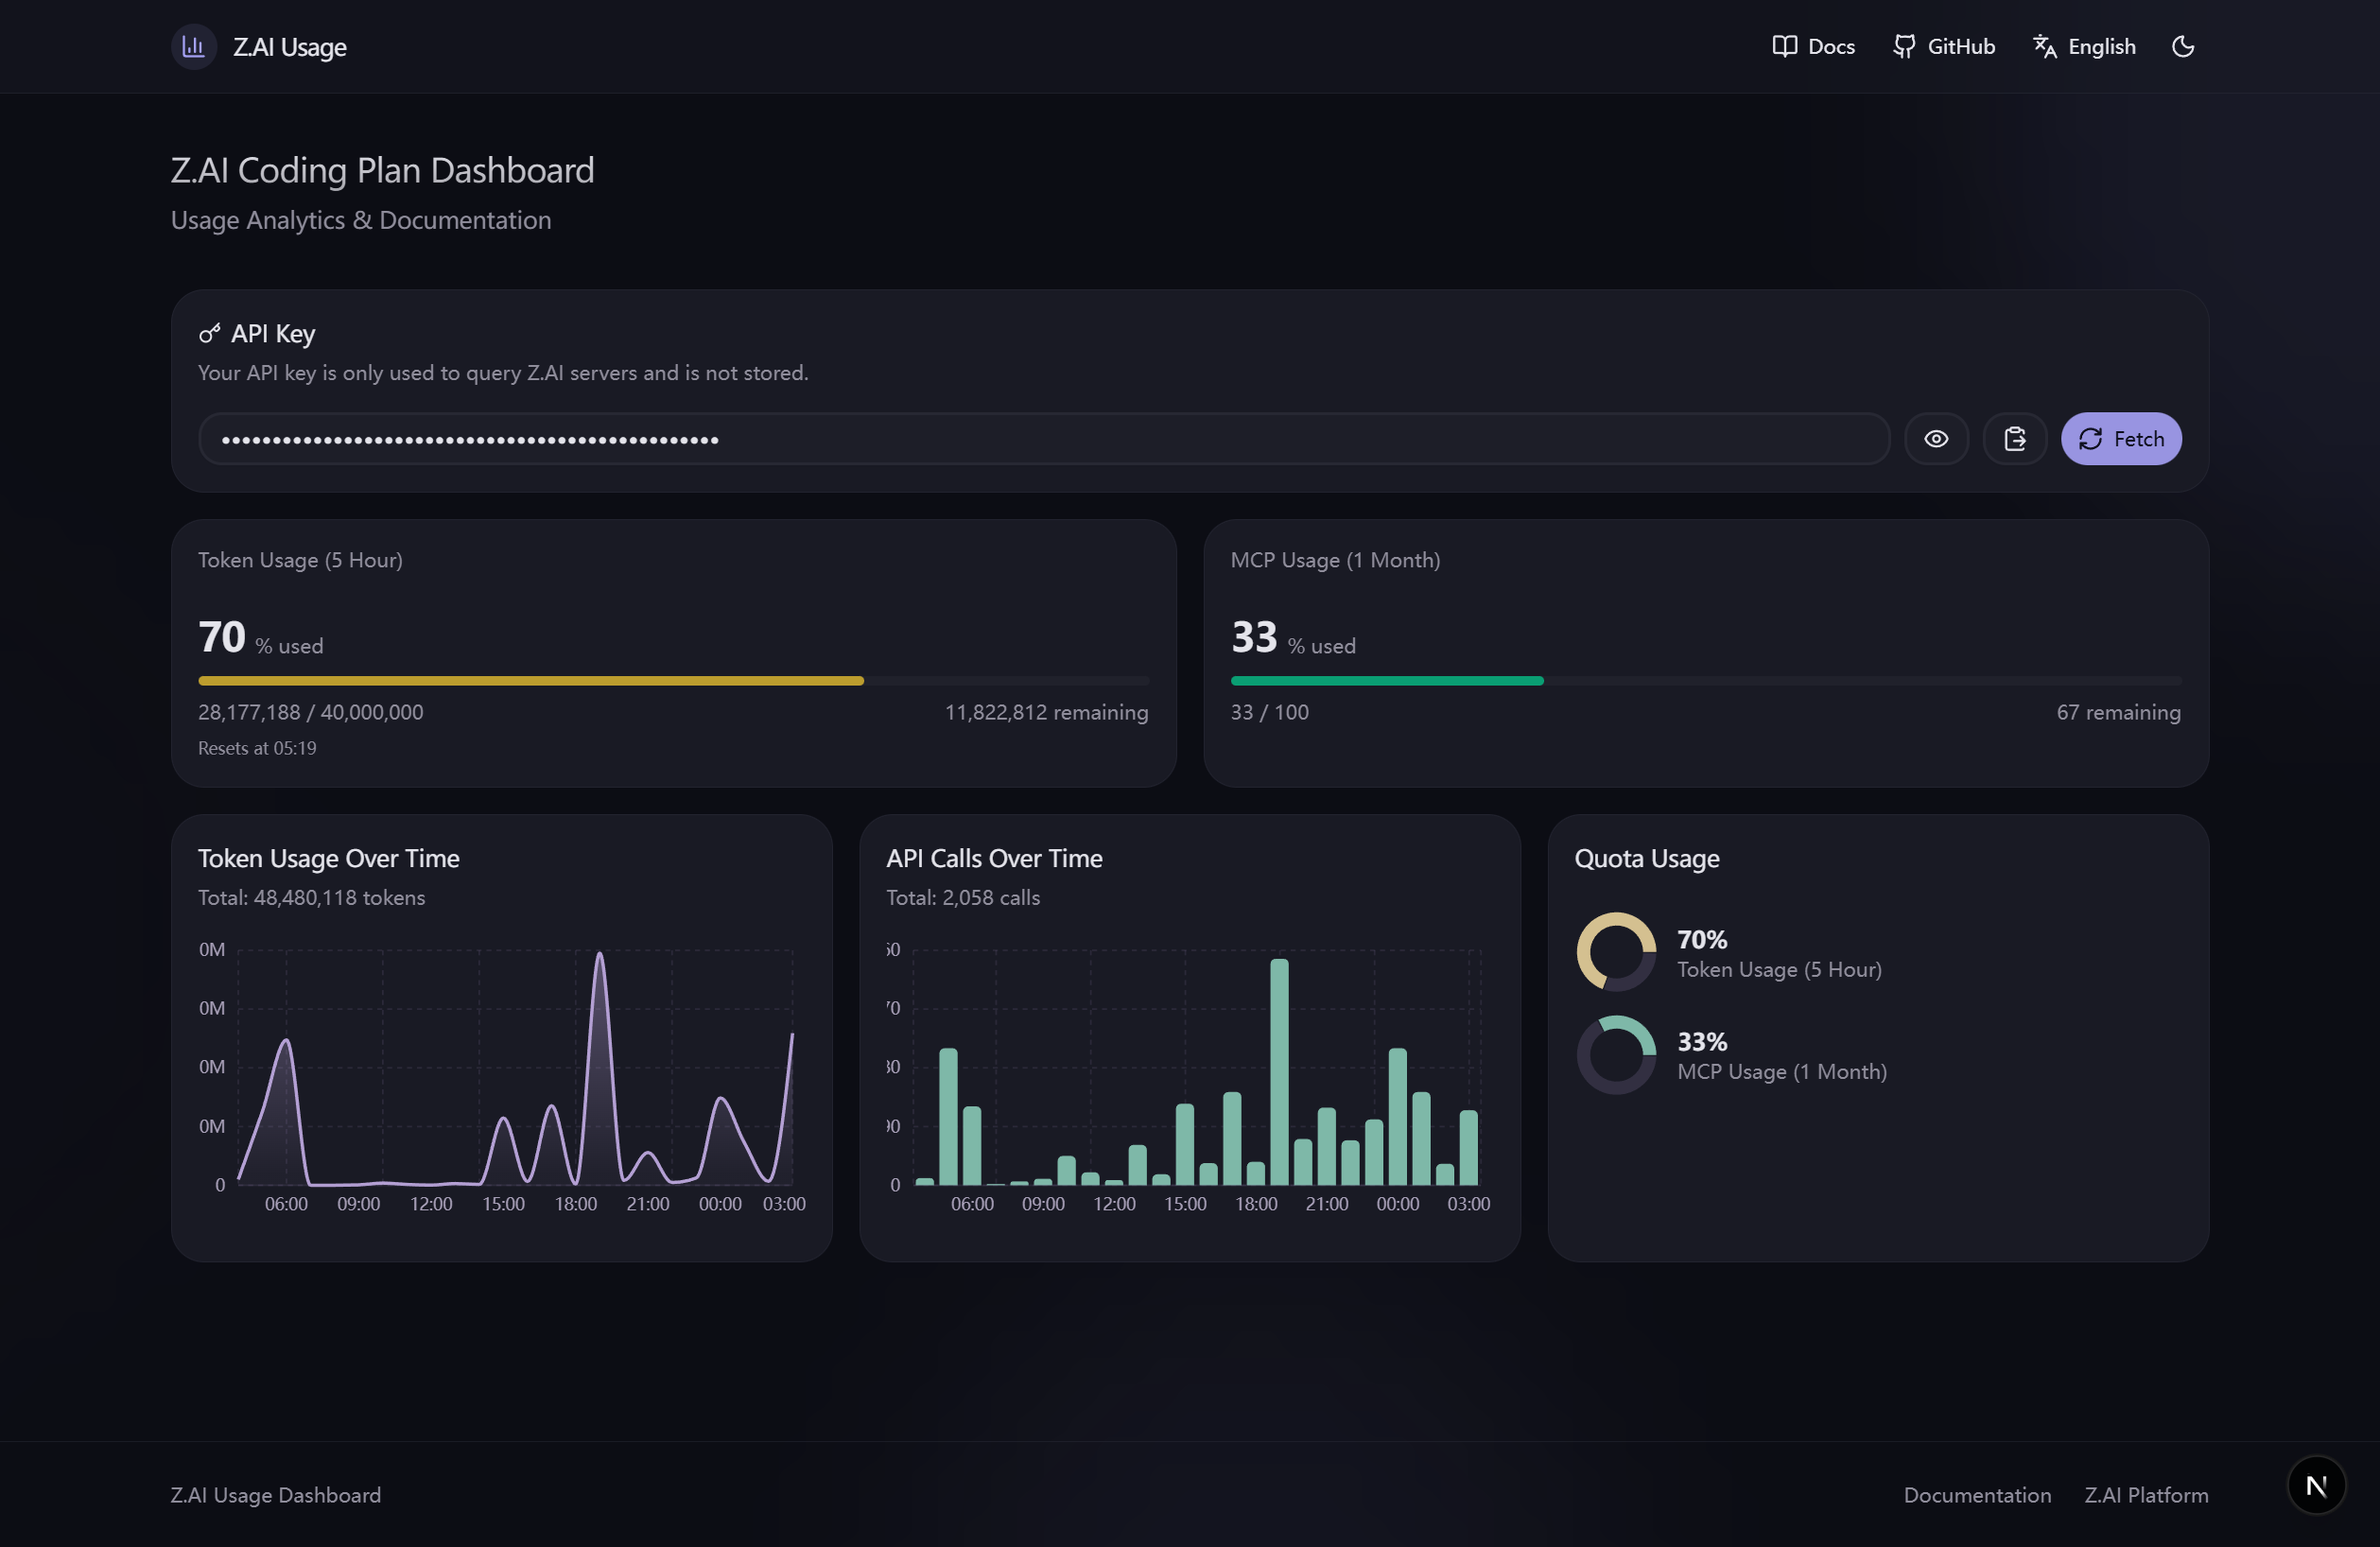Click the Token Usage yellow progress bar
This screenshot has width=2380, height=1547.
tap(531, 681)
